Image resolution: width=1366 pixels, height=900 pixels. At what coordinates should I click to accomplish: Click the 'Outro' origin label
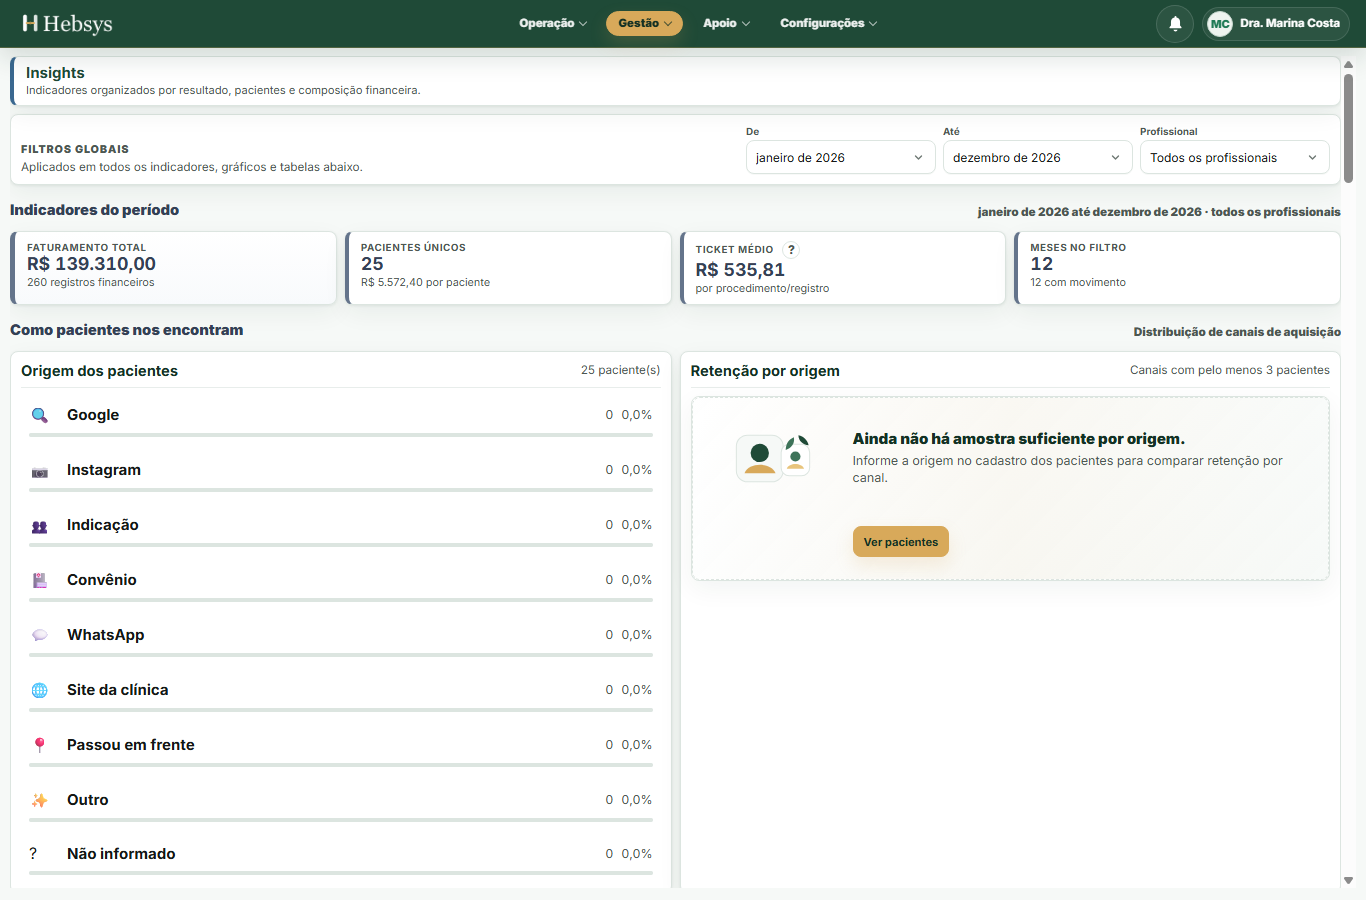88,800
